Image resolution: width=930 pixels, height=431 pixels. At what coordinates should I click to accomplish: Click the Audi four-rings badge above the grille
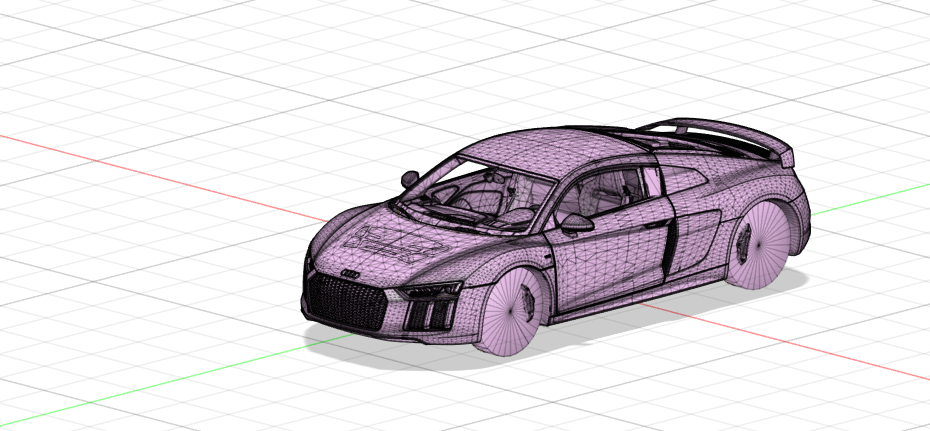pyautogui.click(x=351, y=273)
